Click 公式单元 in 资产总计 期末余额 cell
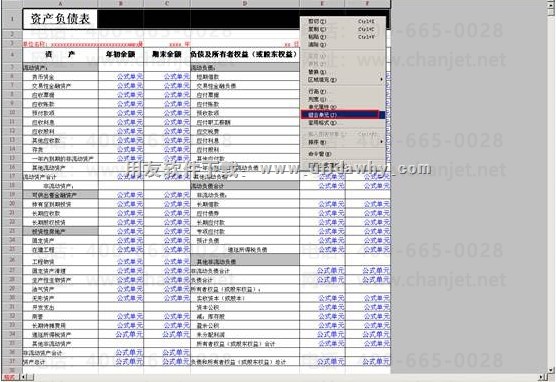This screenshot has height=382, width=556. click(x=176, y=361)
